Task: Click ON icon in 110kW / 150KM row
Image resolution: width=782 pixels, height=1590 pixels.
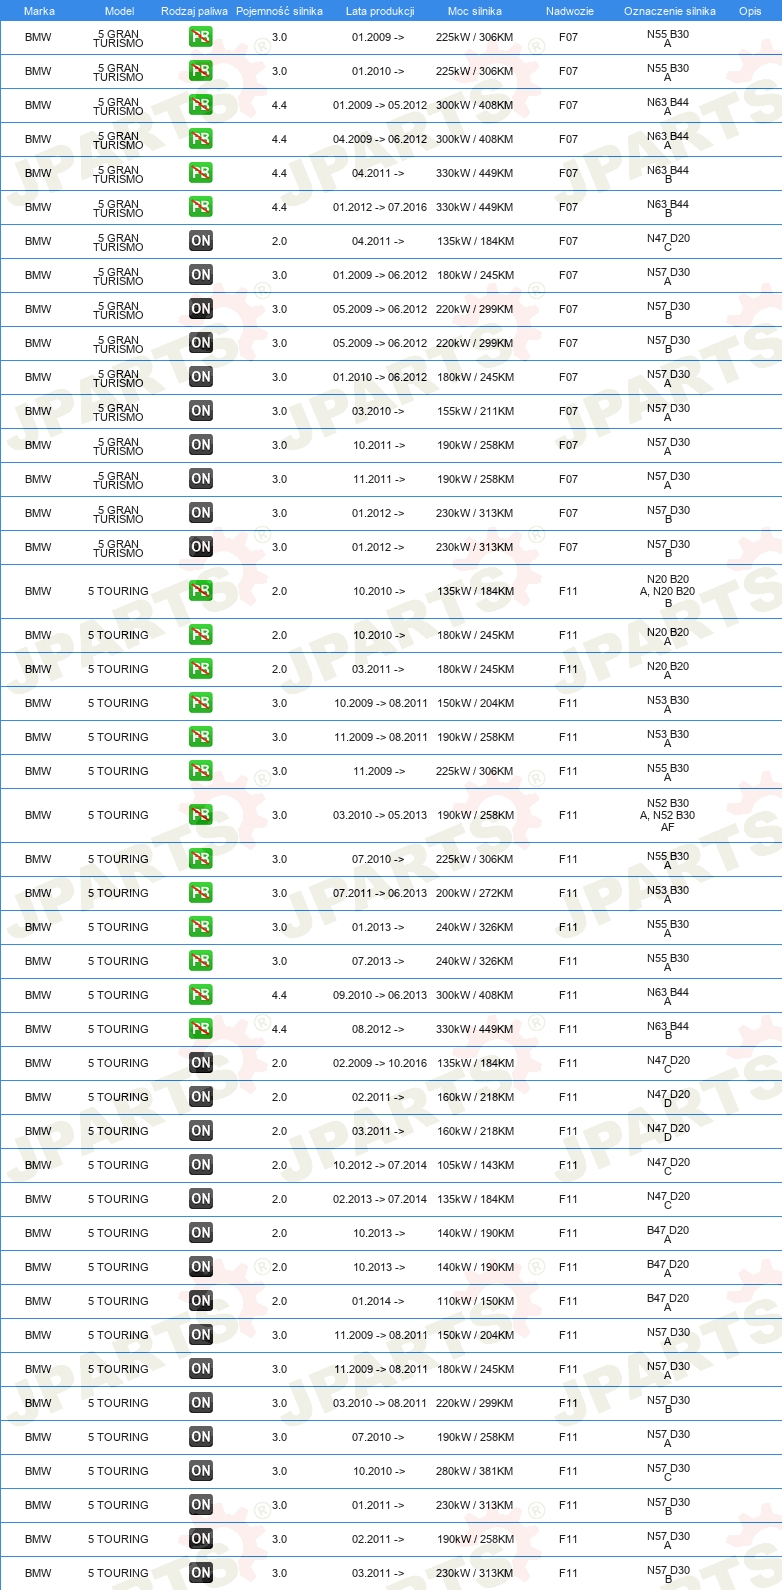Action: click(201, 1301)
